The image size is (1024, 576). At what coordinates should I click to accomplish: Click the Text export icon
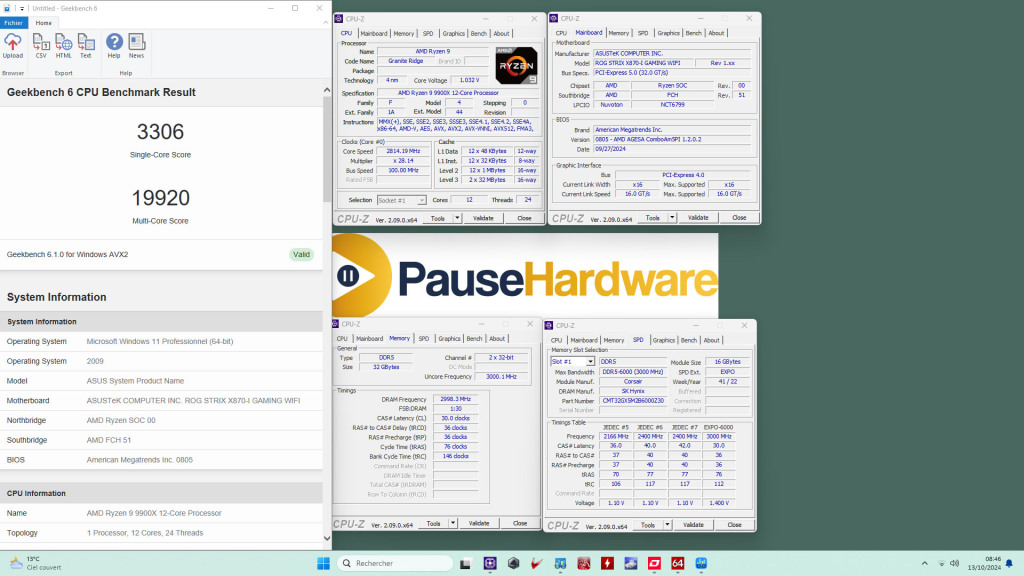86,45
